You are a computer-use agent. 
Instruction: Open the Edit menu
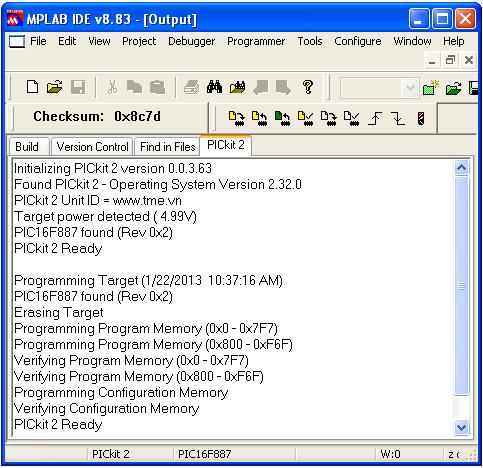coord(67,41)
